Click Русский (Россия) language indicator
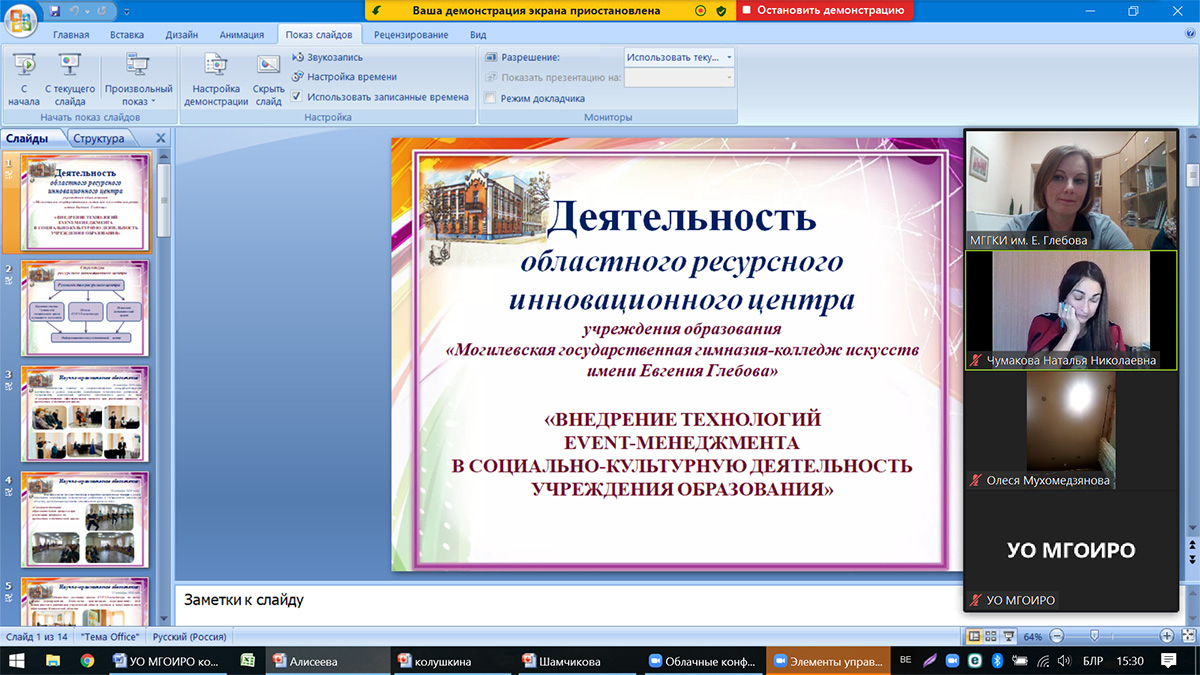The width and height of the screenshot is (1200, 675). (x=189, y=637)
